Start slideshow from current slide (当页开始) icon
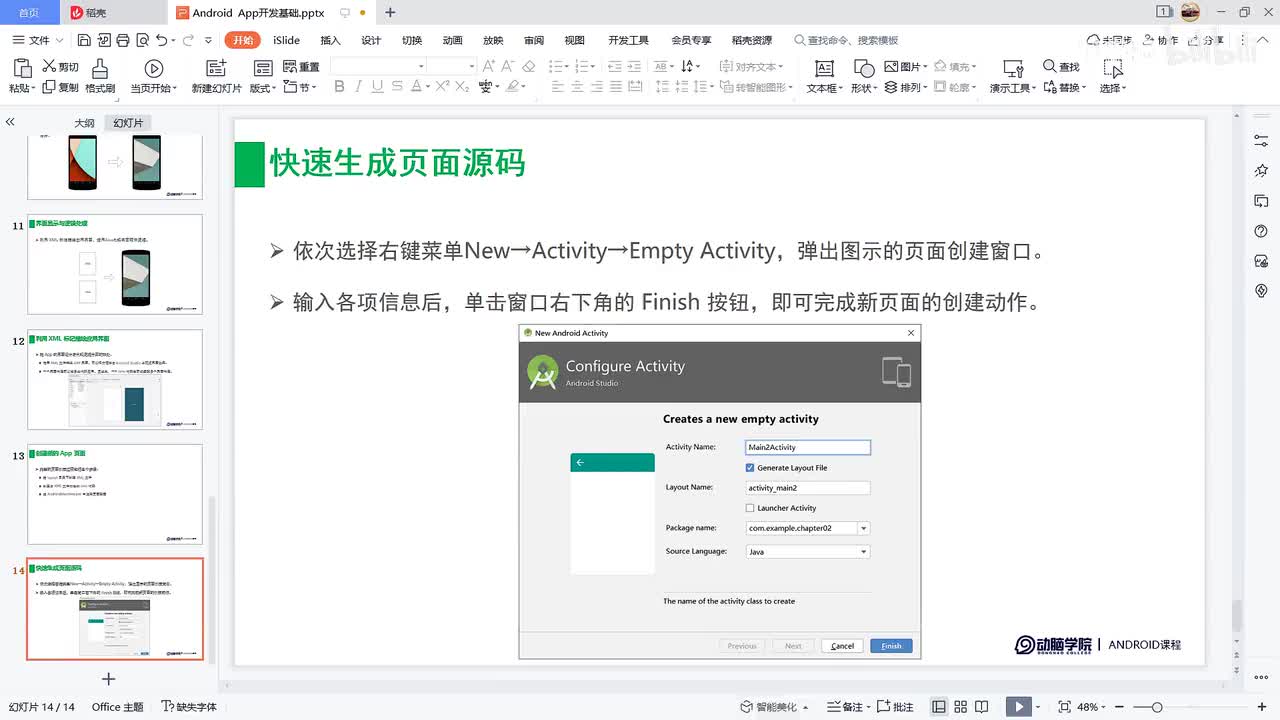The image size is (1280, 720). point(153,68)
